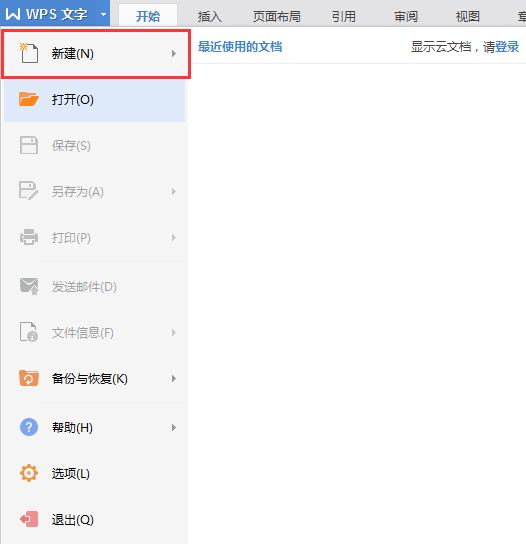
Task: Expand the 文件信息(F) submenu arrow
Action: pos(174,333)
